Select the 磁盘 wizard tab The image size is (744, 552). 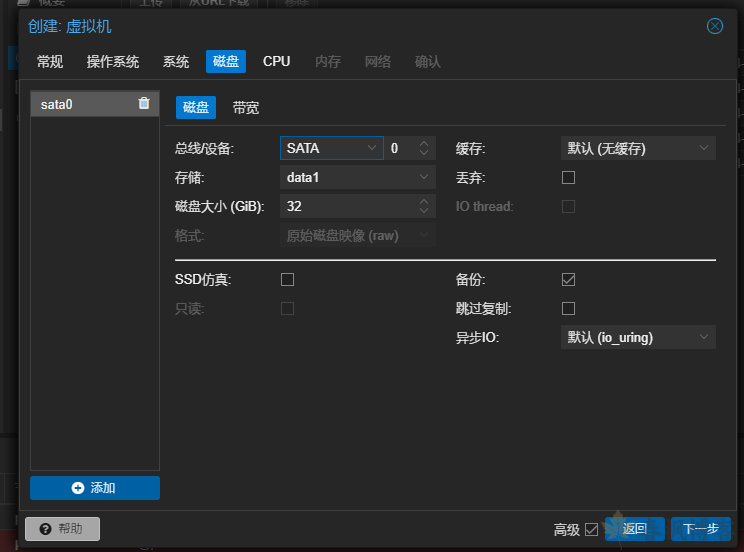click(226, 62)
